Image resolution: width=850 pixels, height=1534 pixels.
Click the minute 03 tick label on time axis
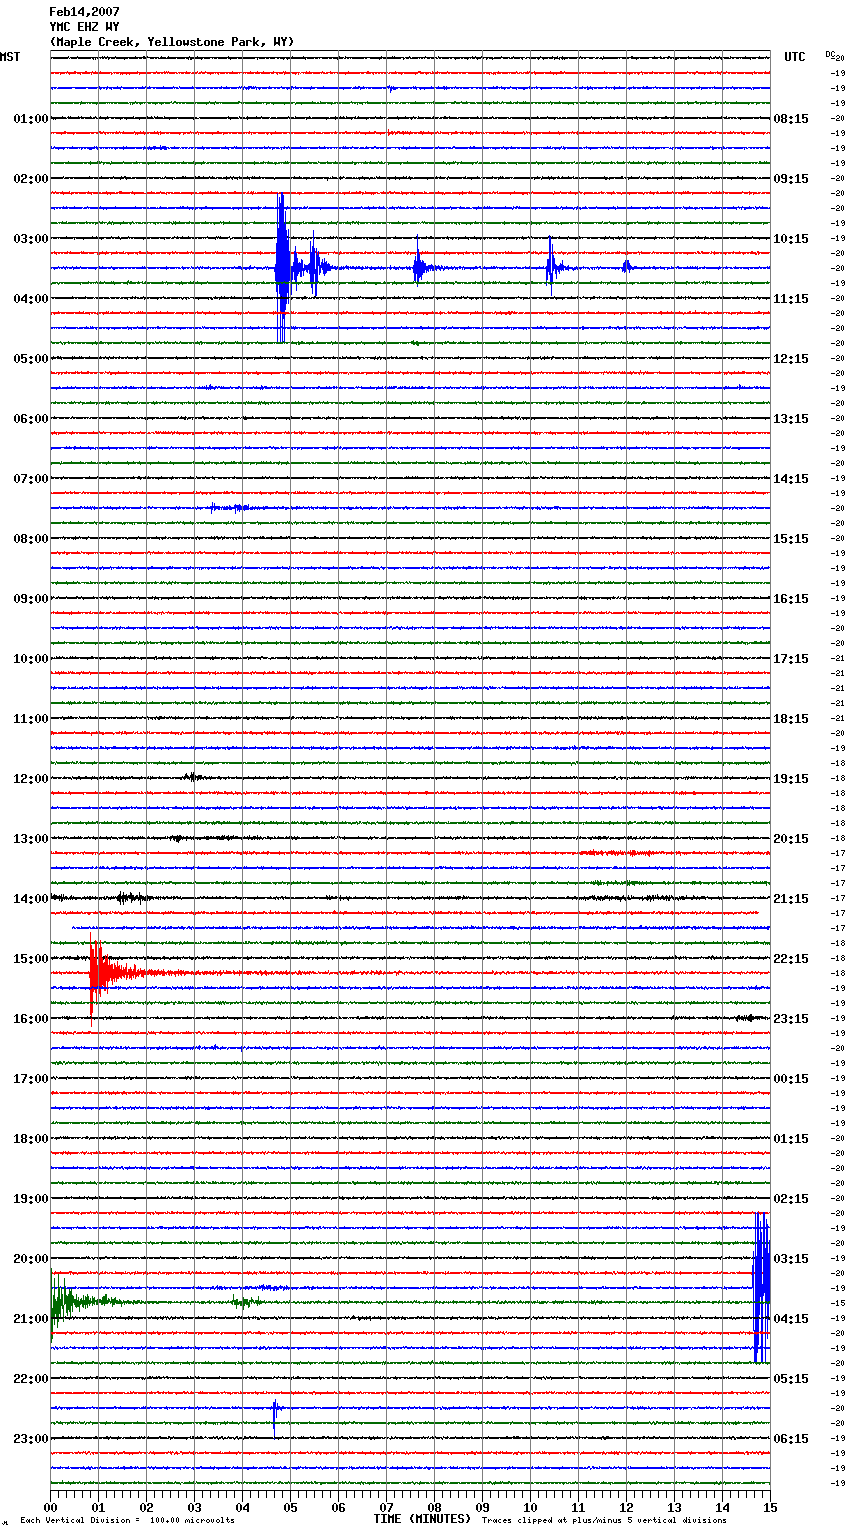click(x=194, y=1507)
